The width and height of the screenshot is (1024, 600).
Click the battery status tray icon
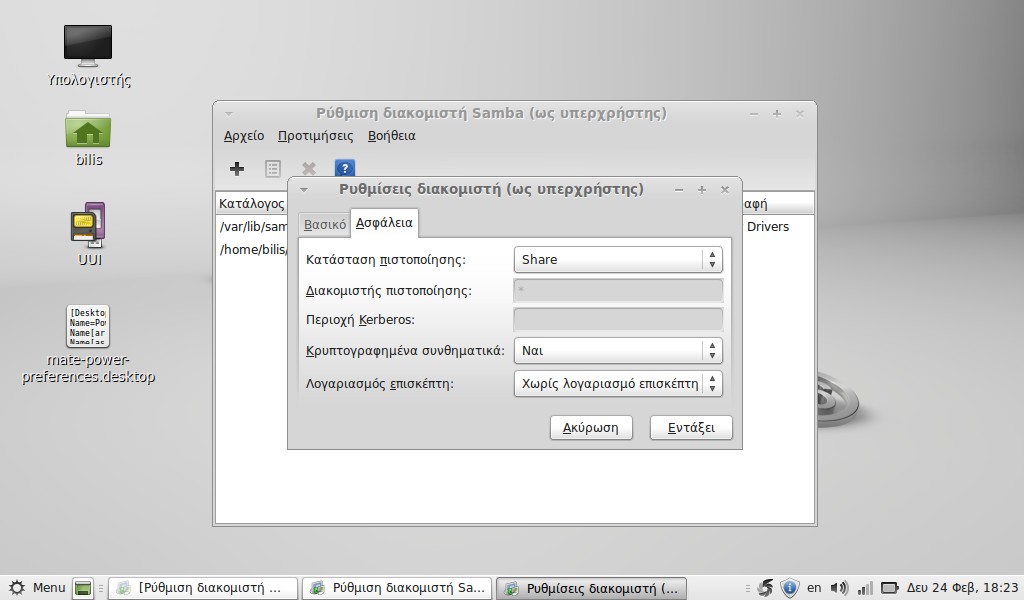click(889, 588)
